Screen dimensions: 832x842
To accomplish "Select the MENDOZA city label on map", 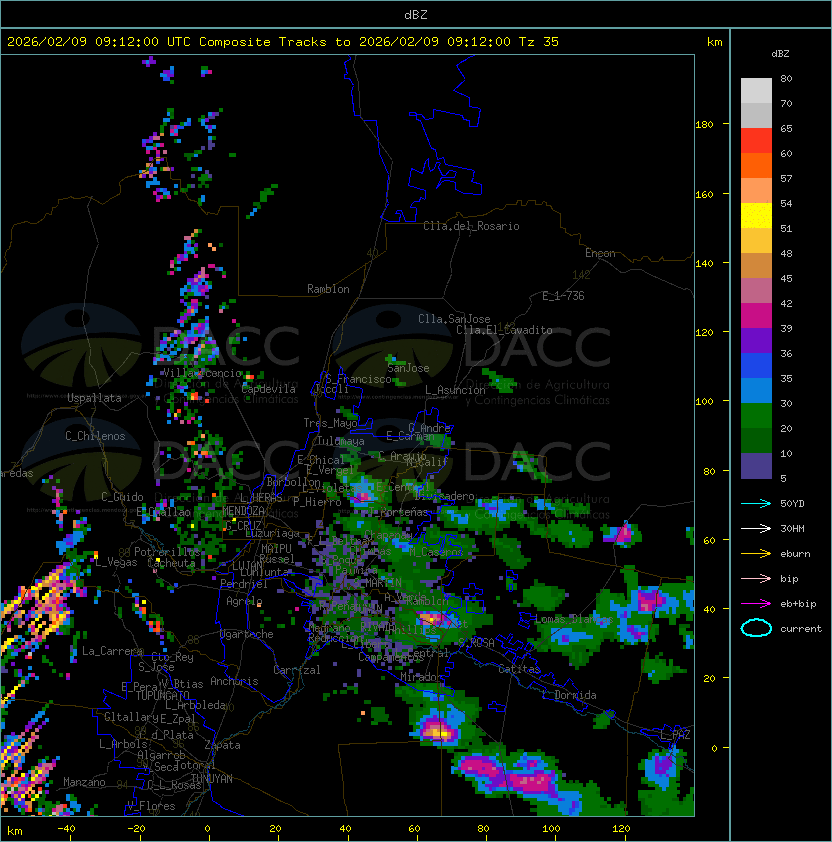I will 243,510.
